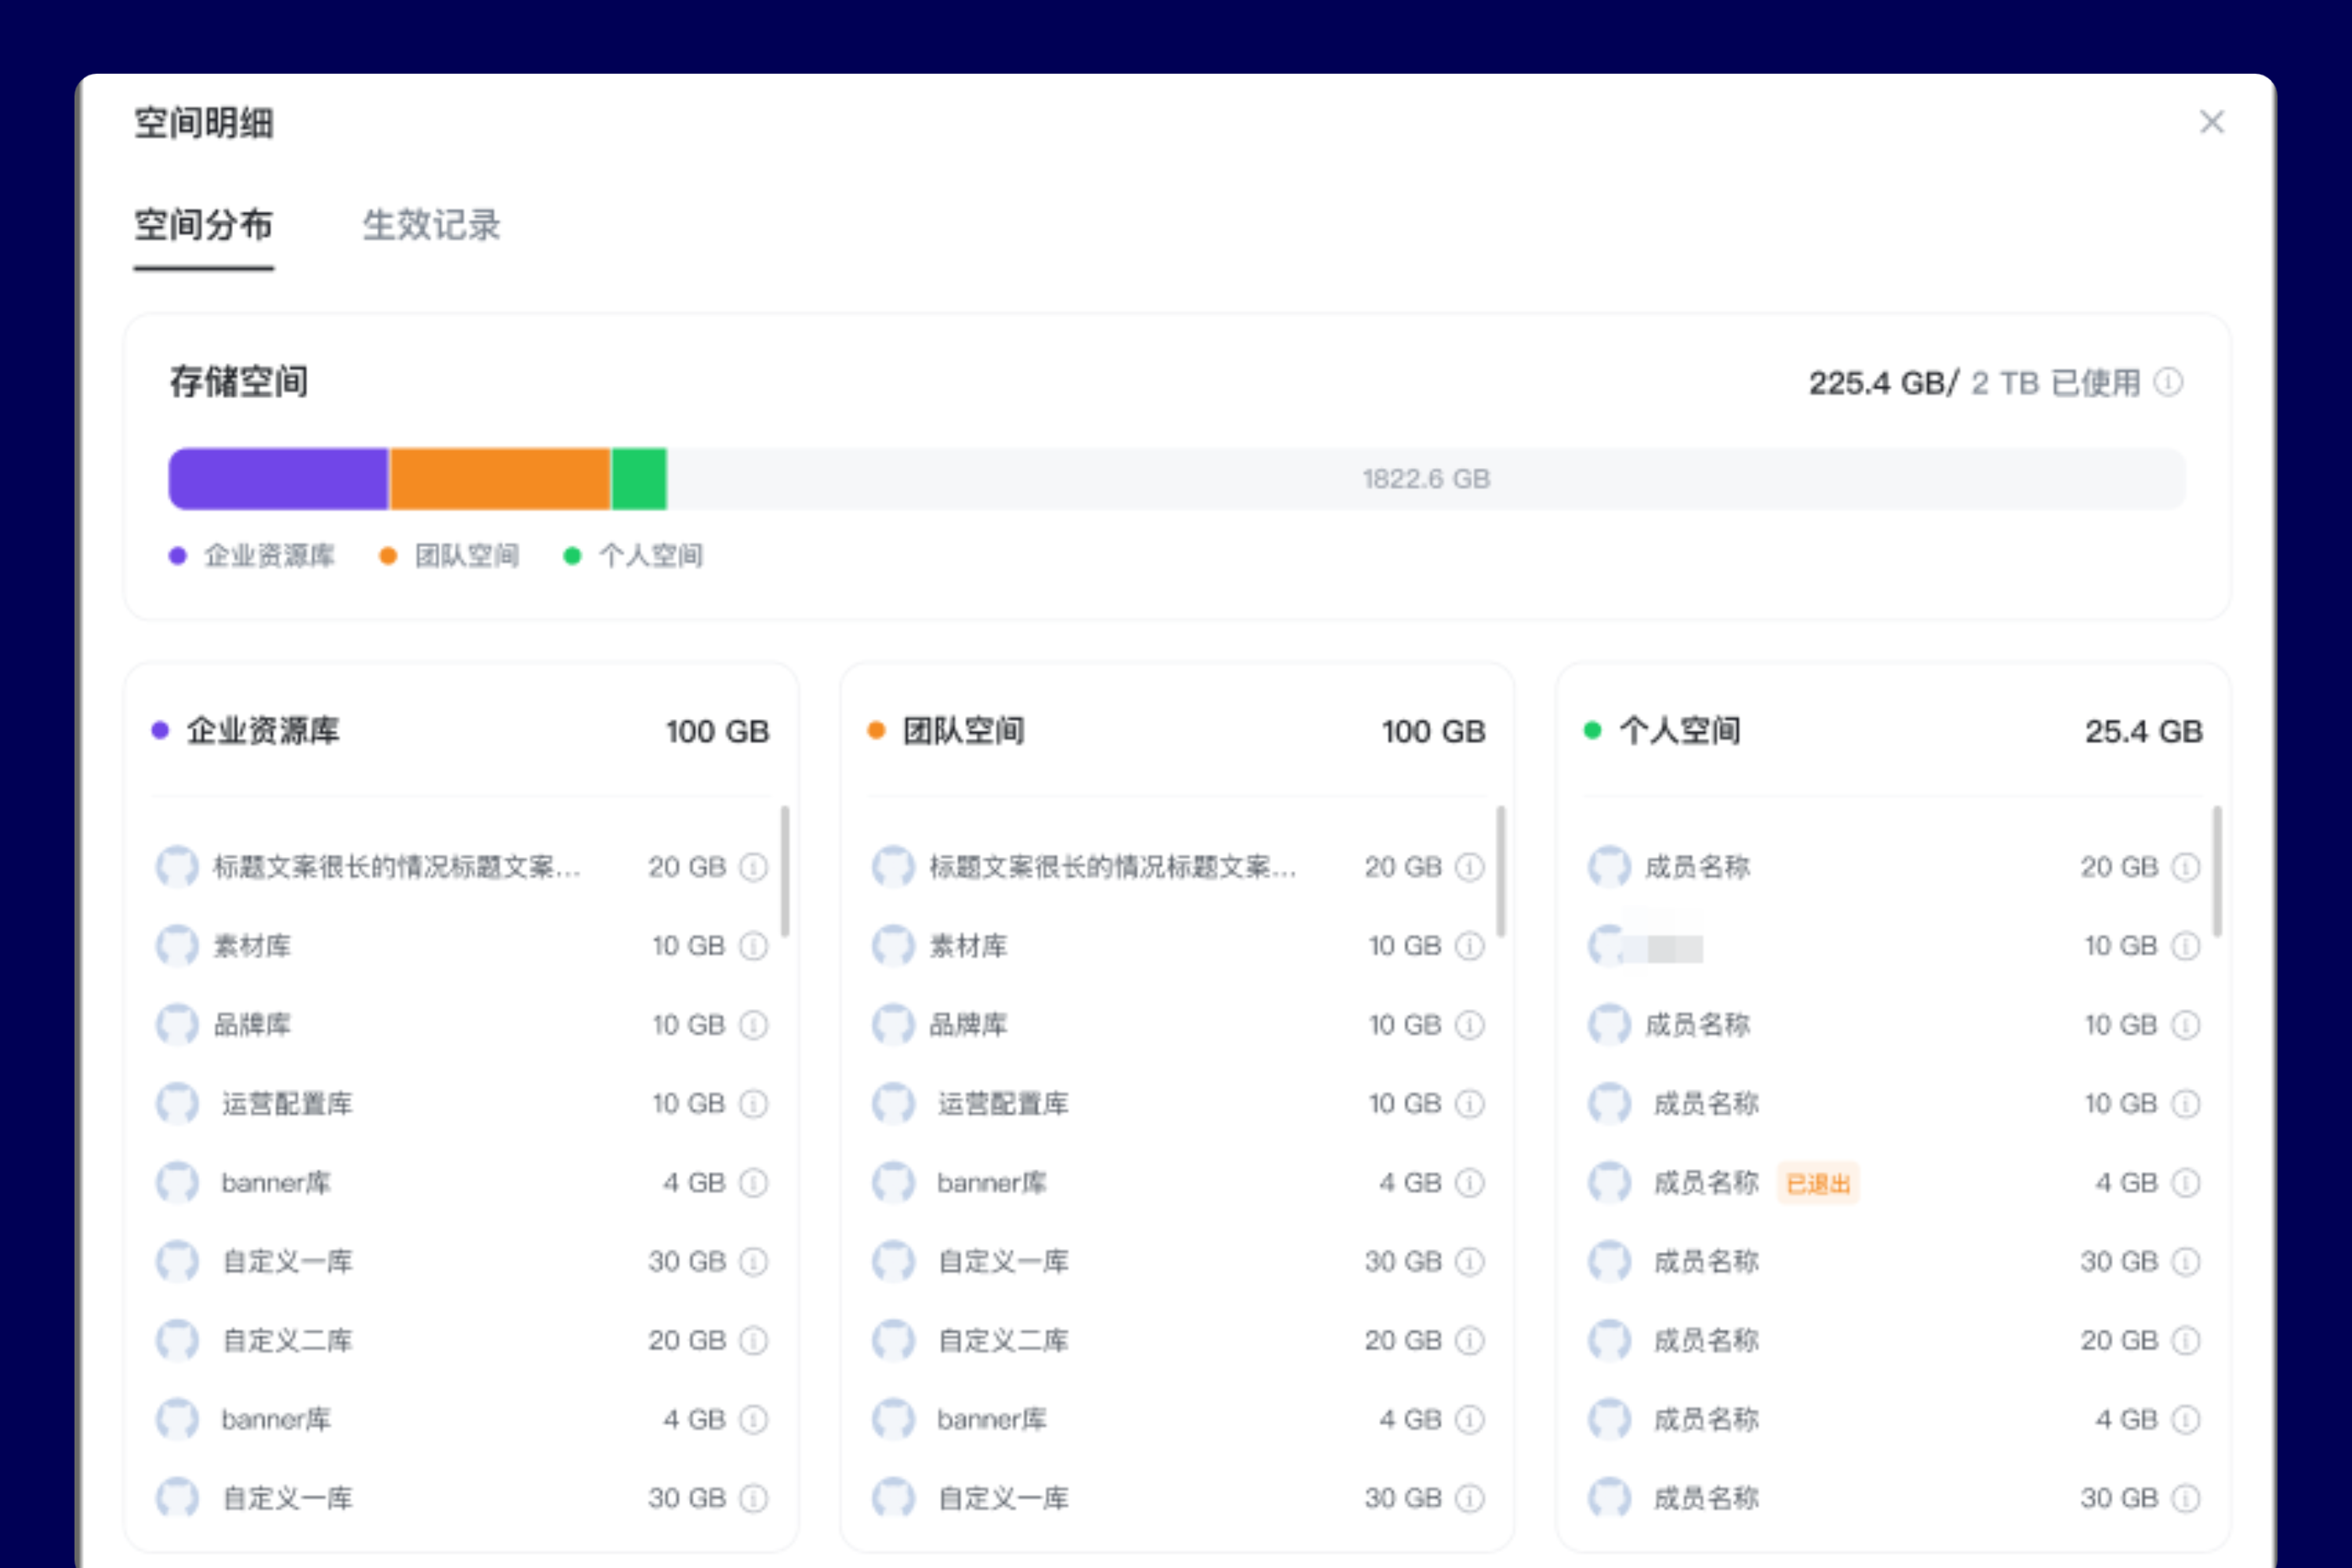Select 品牌库 row in 团队空间
The image size is (2352, 1568).
click(1177, 1025)
